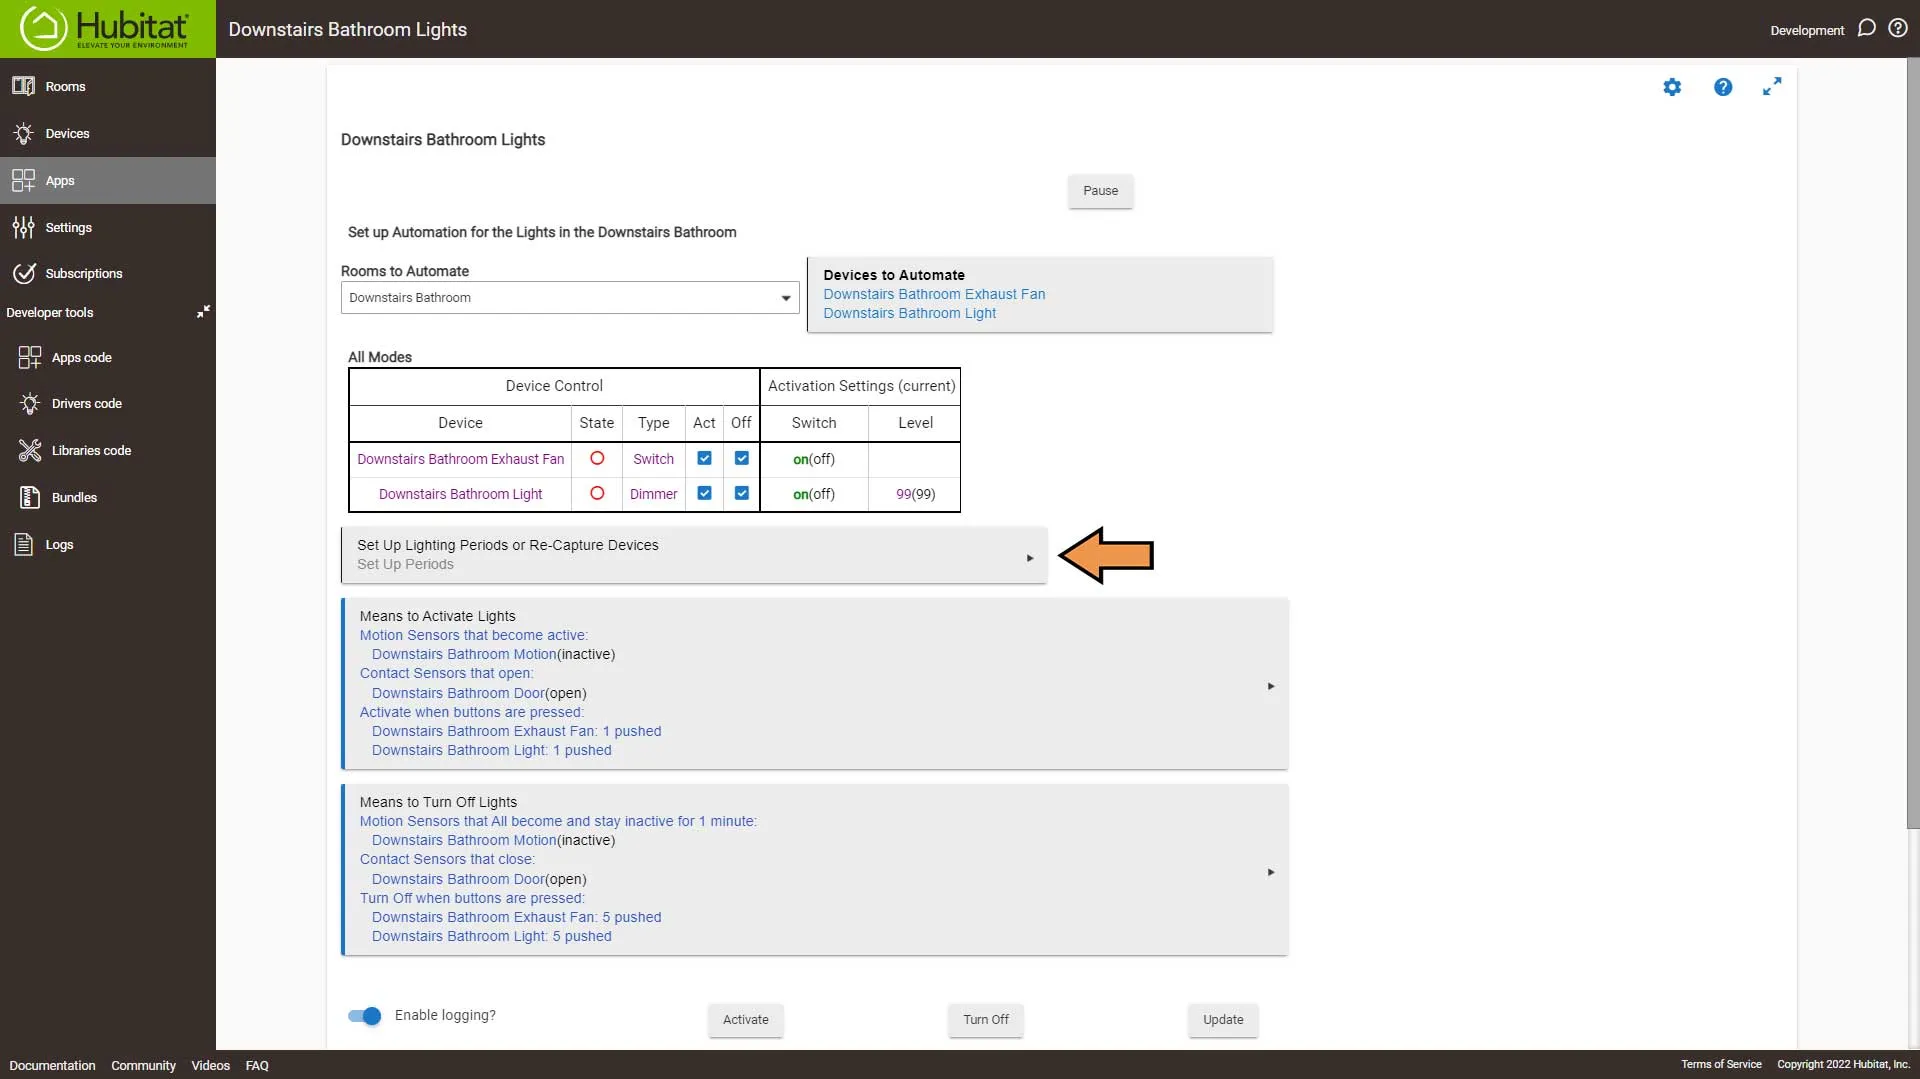Expand app to full screen icon
The width and height of the screenshot is (1920, 1079).
pos(1772,87)
